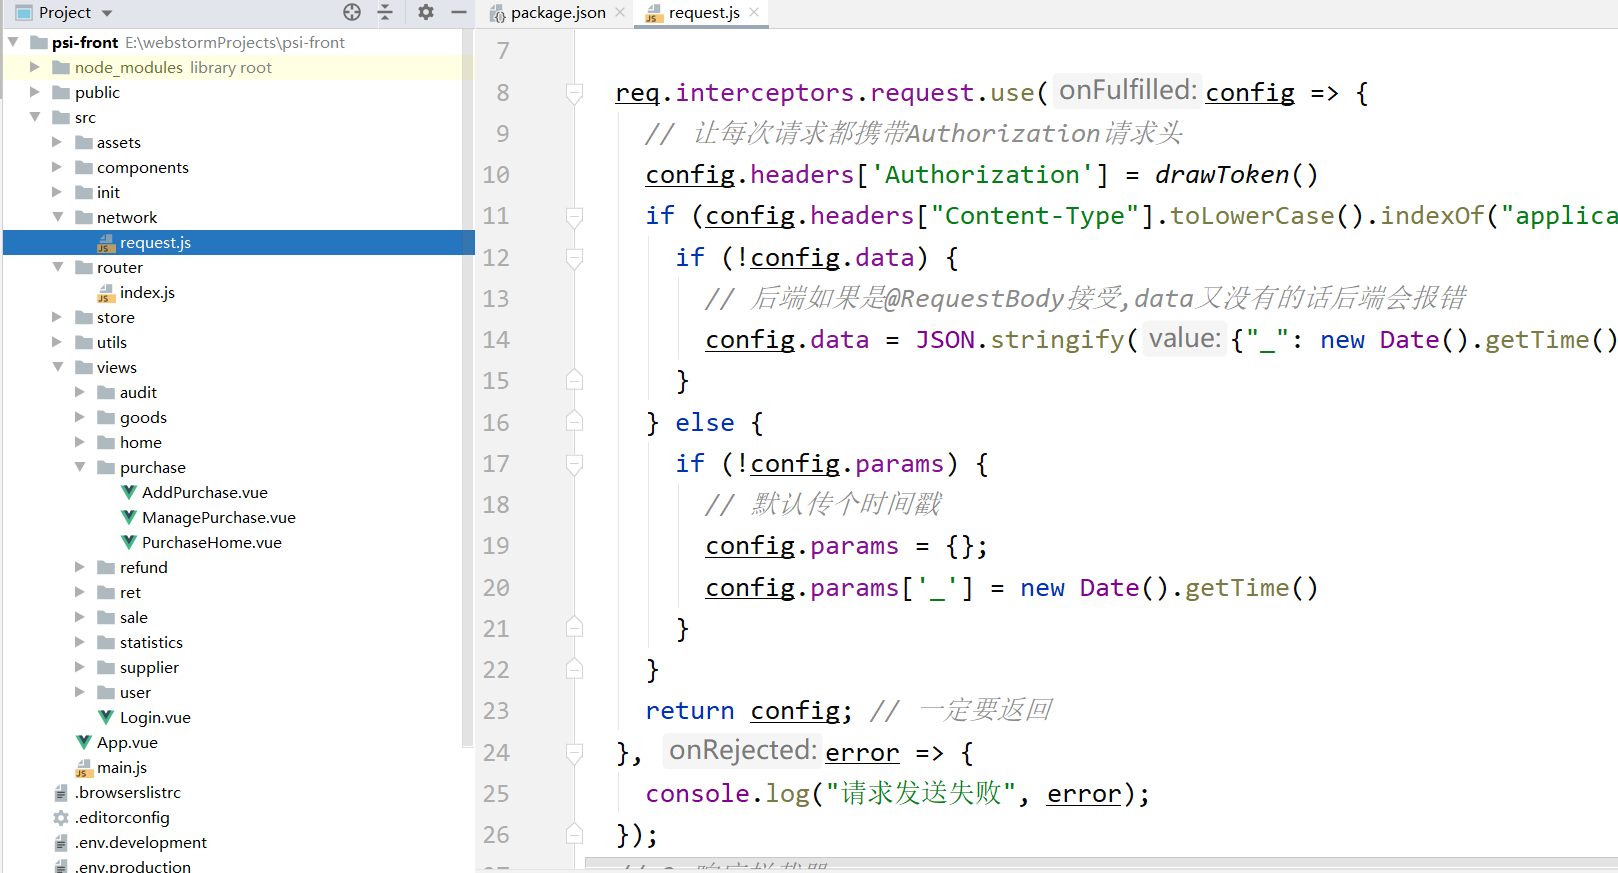Screen dimensions: 1618x873
Task: Open Project panel settings gear
Action: point(426,12)
